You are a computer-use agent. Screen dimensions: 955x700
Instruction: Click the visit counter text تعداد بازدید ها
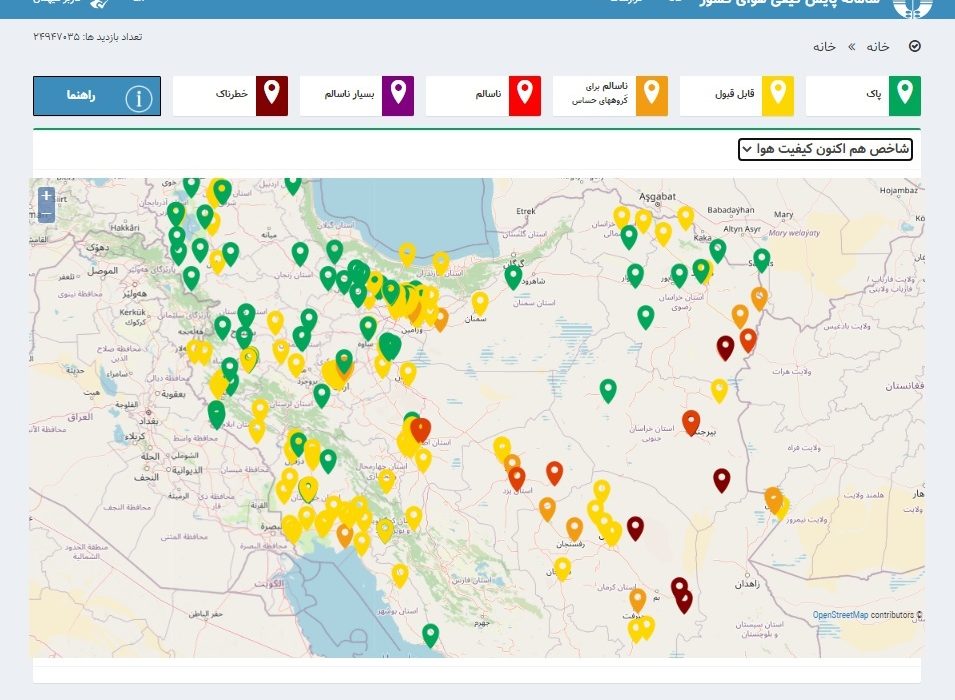click(87, 37)
